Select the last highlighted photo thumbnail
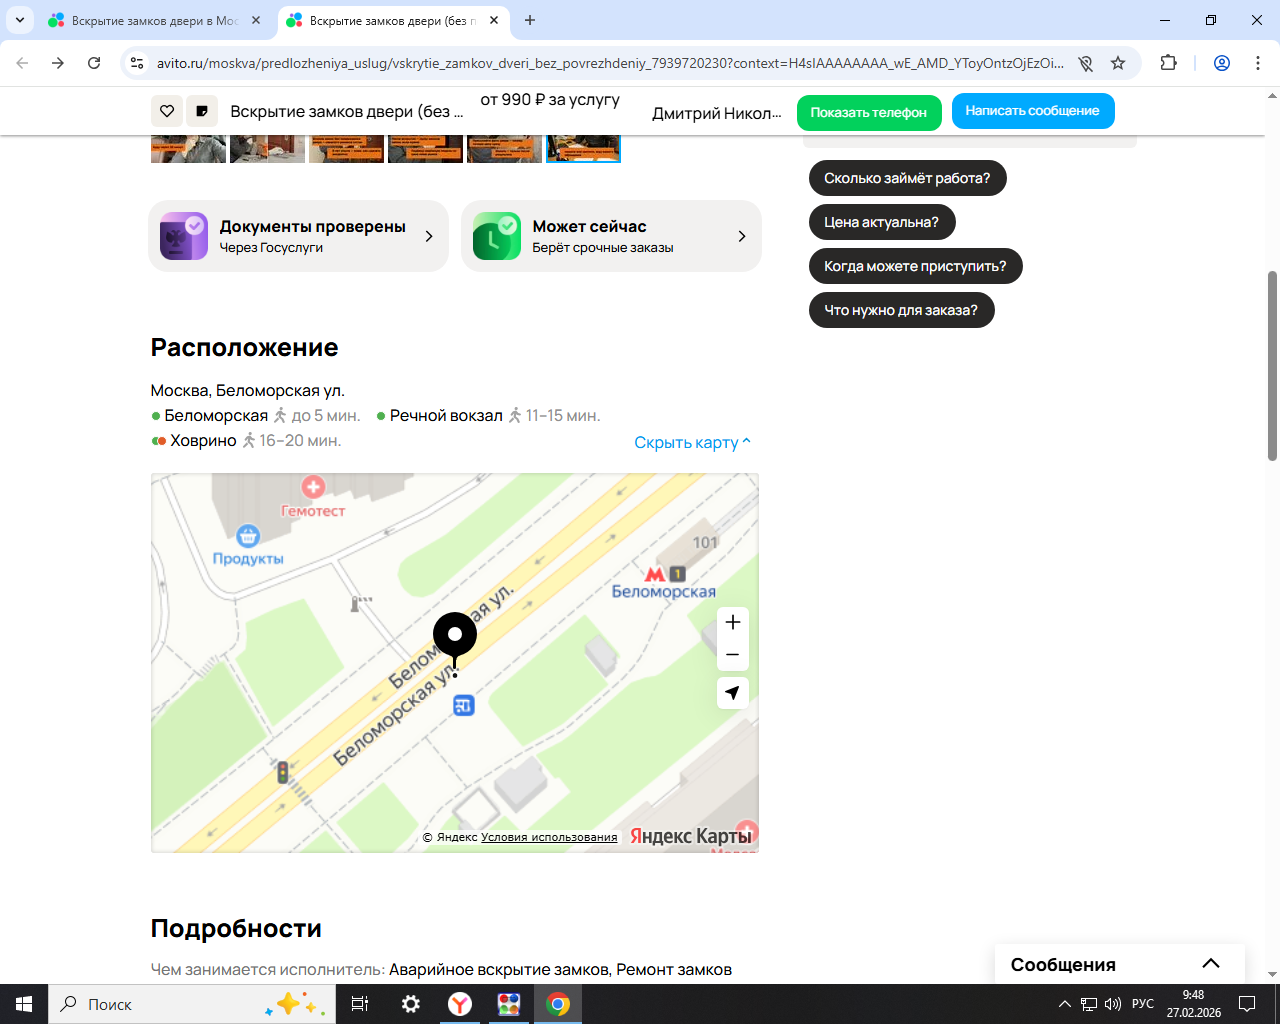Image resolution: width=1280 pixels, height=1024 pixels. (583, 148)
